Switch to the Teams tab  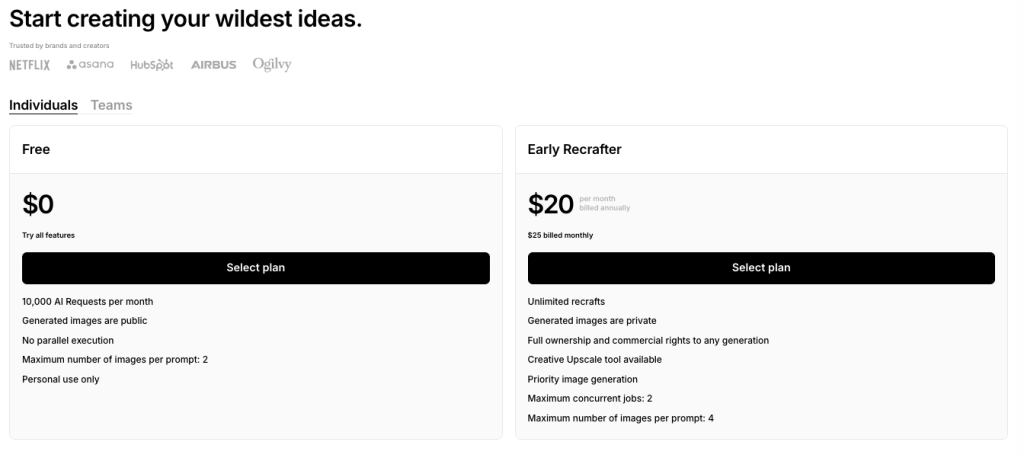(x=111, y=105)
